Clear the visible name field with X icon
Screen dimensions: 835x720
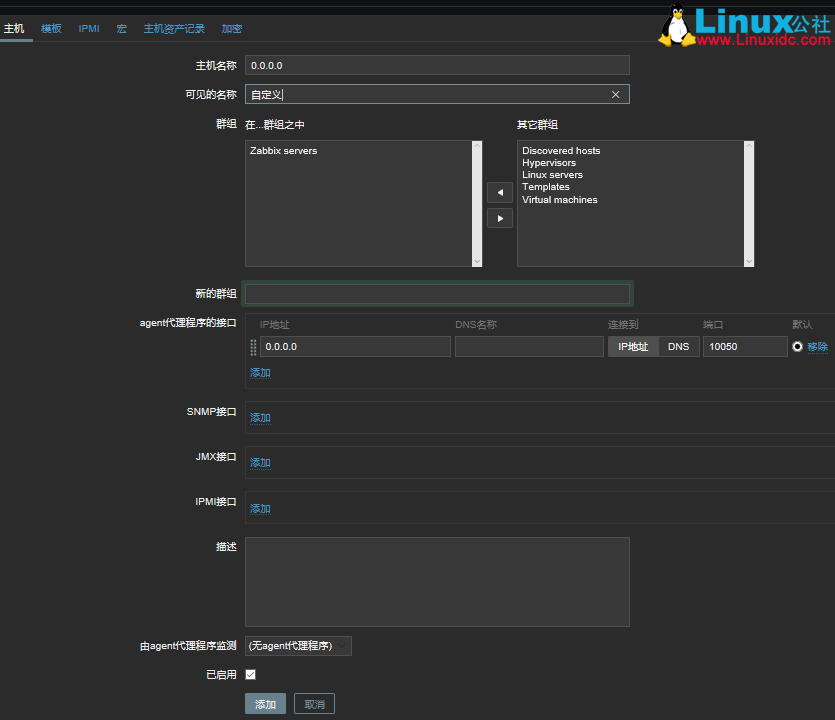click(615, 95)
